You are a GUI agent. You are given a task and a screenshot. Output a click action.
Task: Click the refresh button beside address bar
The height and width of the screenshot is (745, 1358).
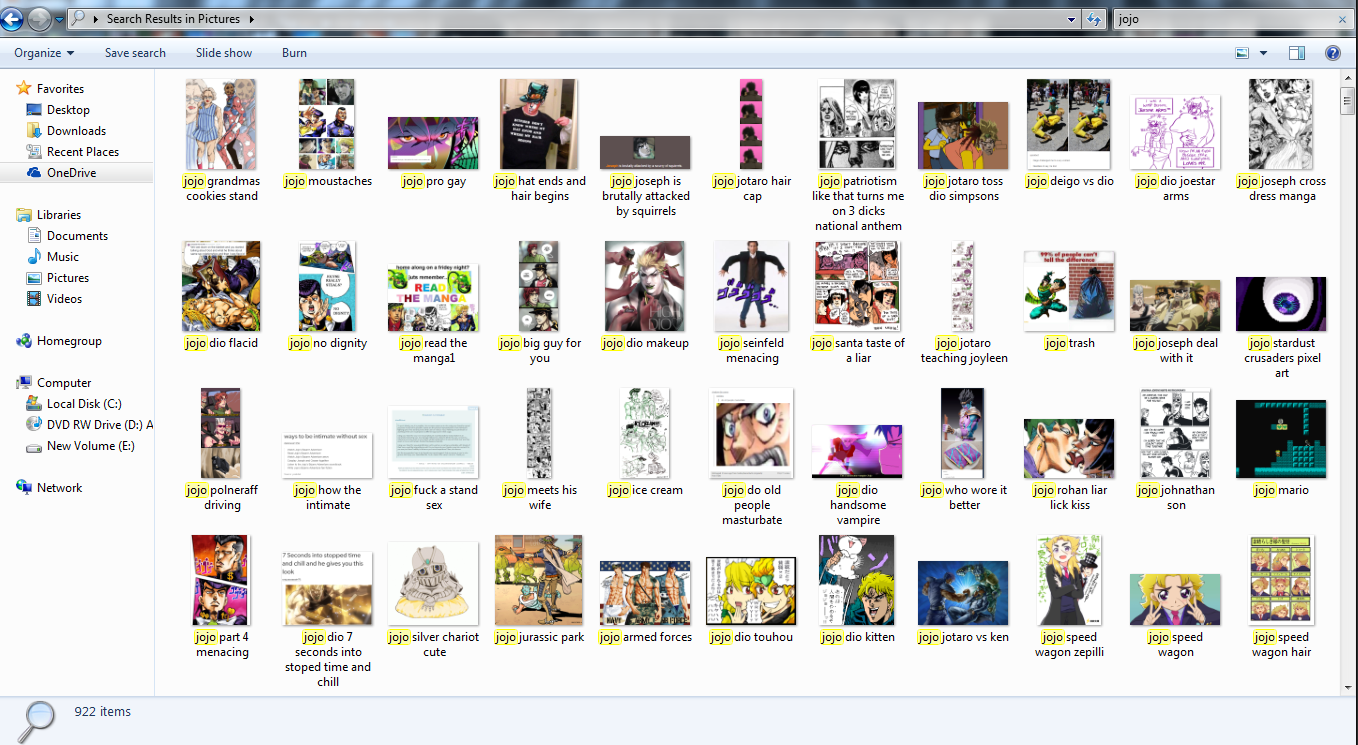pos(1094,19)
